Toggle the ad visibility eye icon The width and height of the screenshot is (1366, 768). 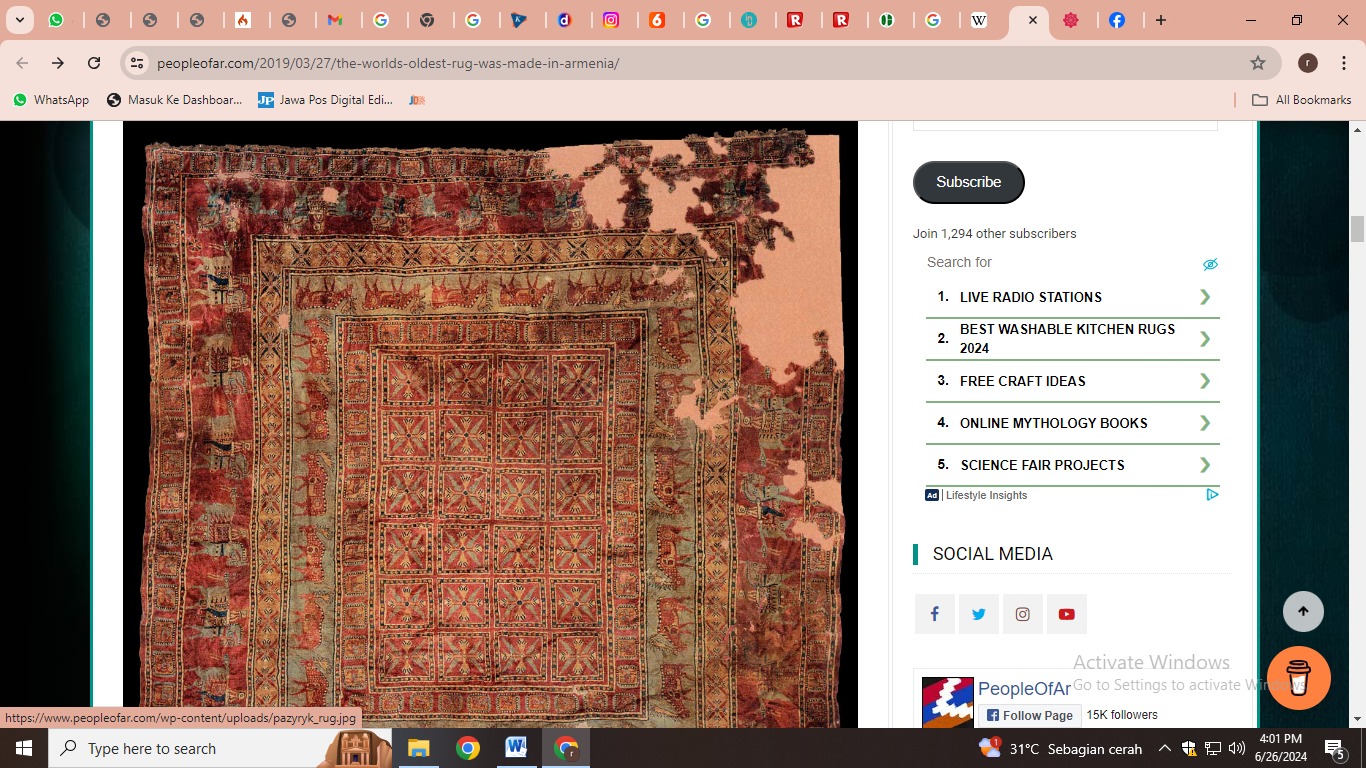(1210, 264)
